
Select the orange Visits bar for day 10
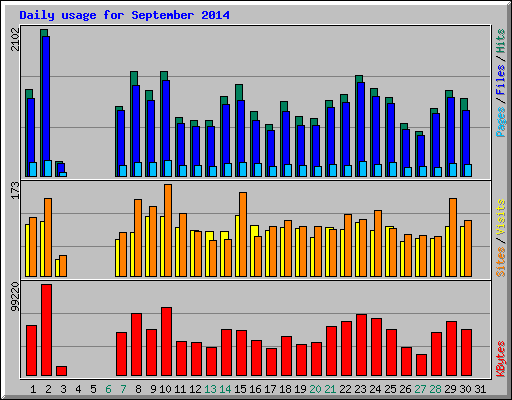[x=168, y=230]
